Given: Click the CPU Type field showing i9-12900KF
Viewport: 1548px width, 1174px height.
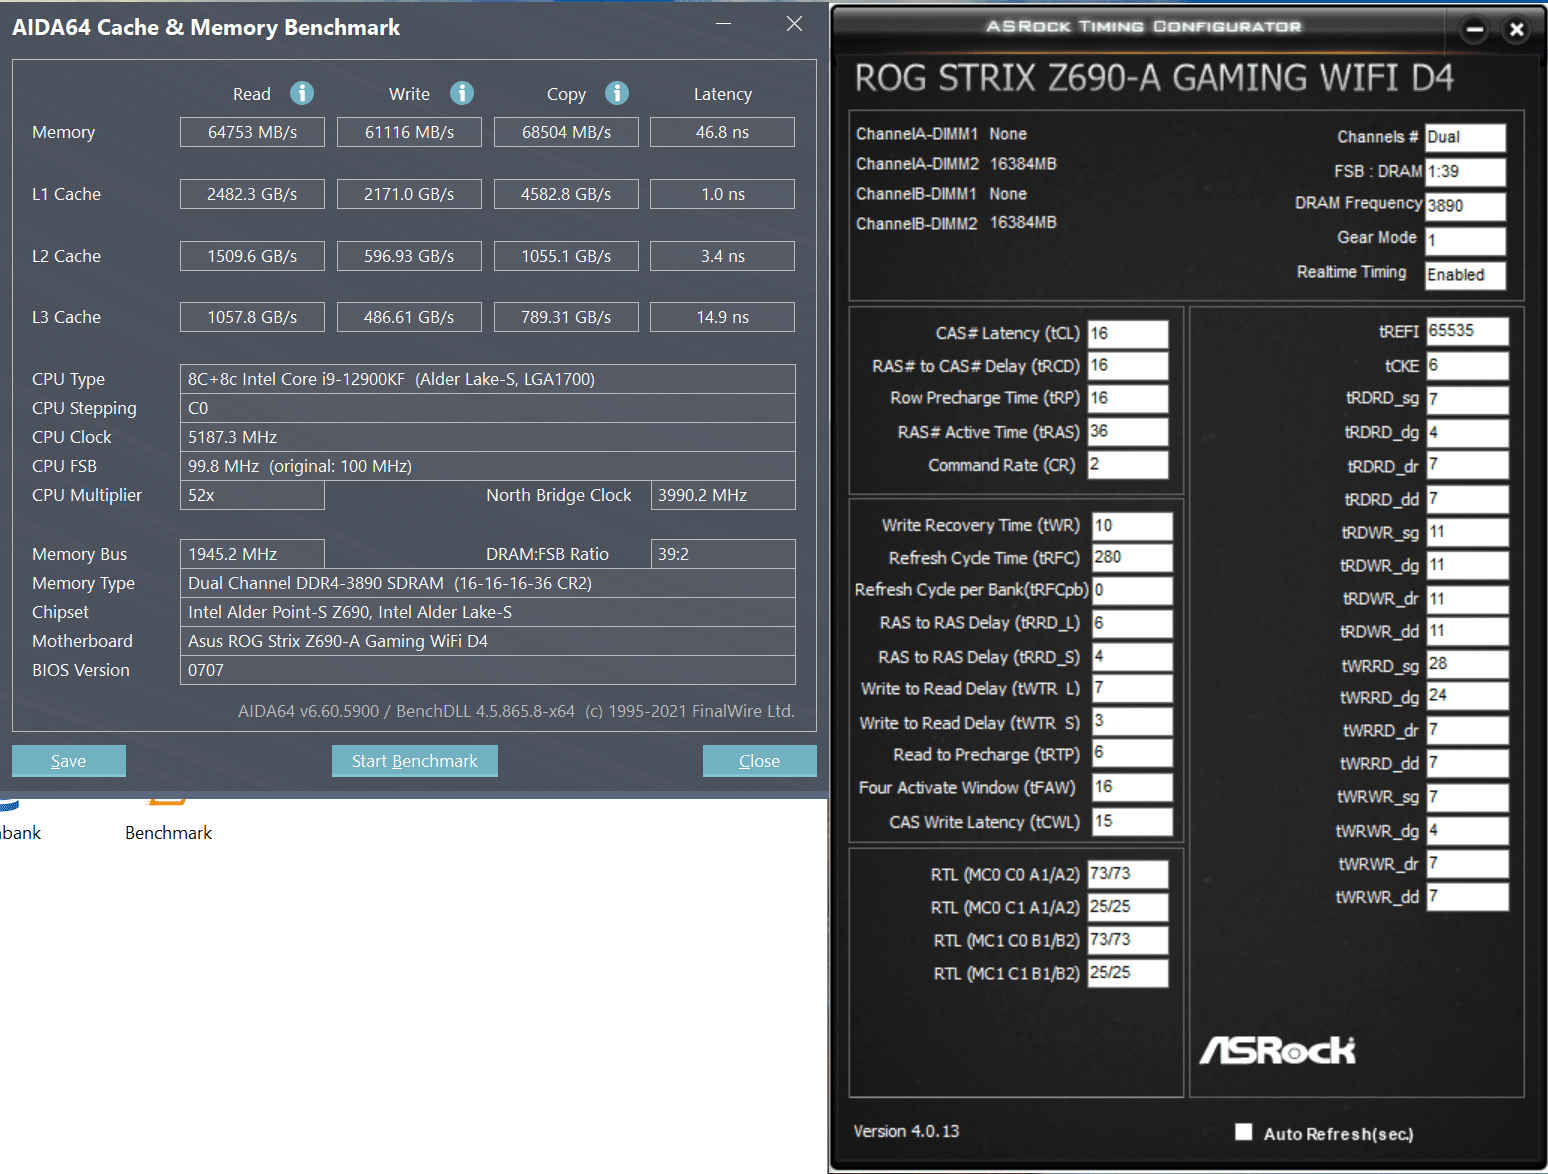Looking at the screenshot, I should pyautogui.click(x=488, y=379).
